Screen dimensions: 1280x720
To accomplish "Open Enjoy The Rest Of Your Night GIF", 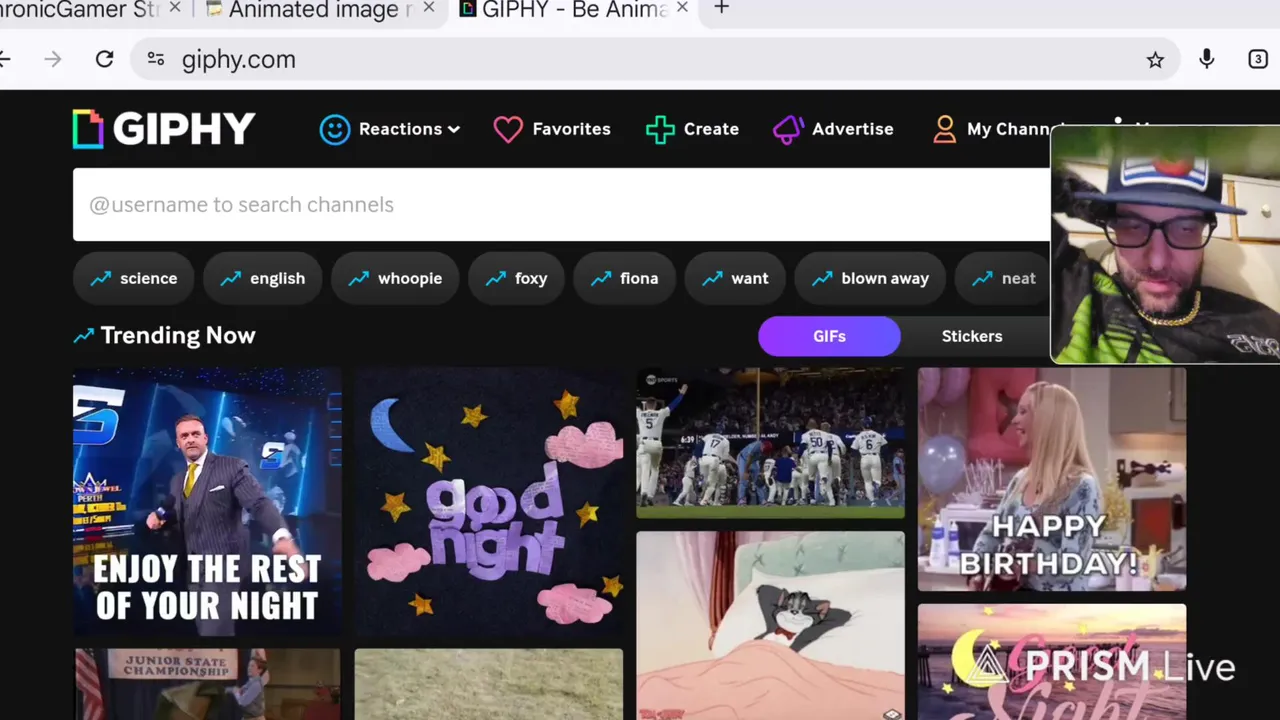I will pyautogui.click(x=207, y=501).
